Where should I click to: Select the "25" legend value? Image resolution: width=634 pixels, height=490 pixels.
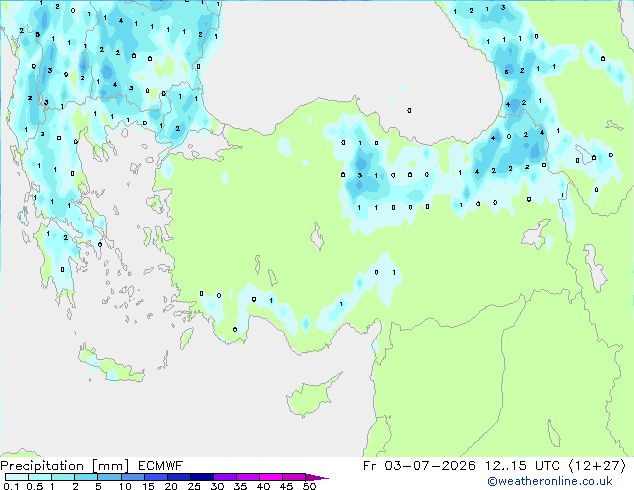pos(194,486)
